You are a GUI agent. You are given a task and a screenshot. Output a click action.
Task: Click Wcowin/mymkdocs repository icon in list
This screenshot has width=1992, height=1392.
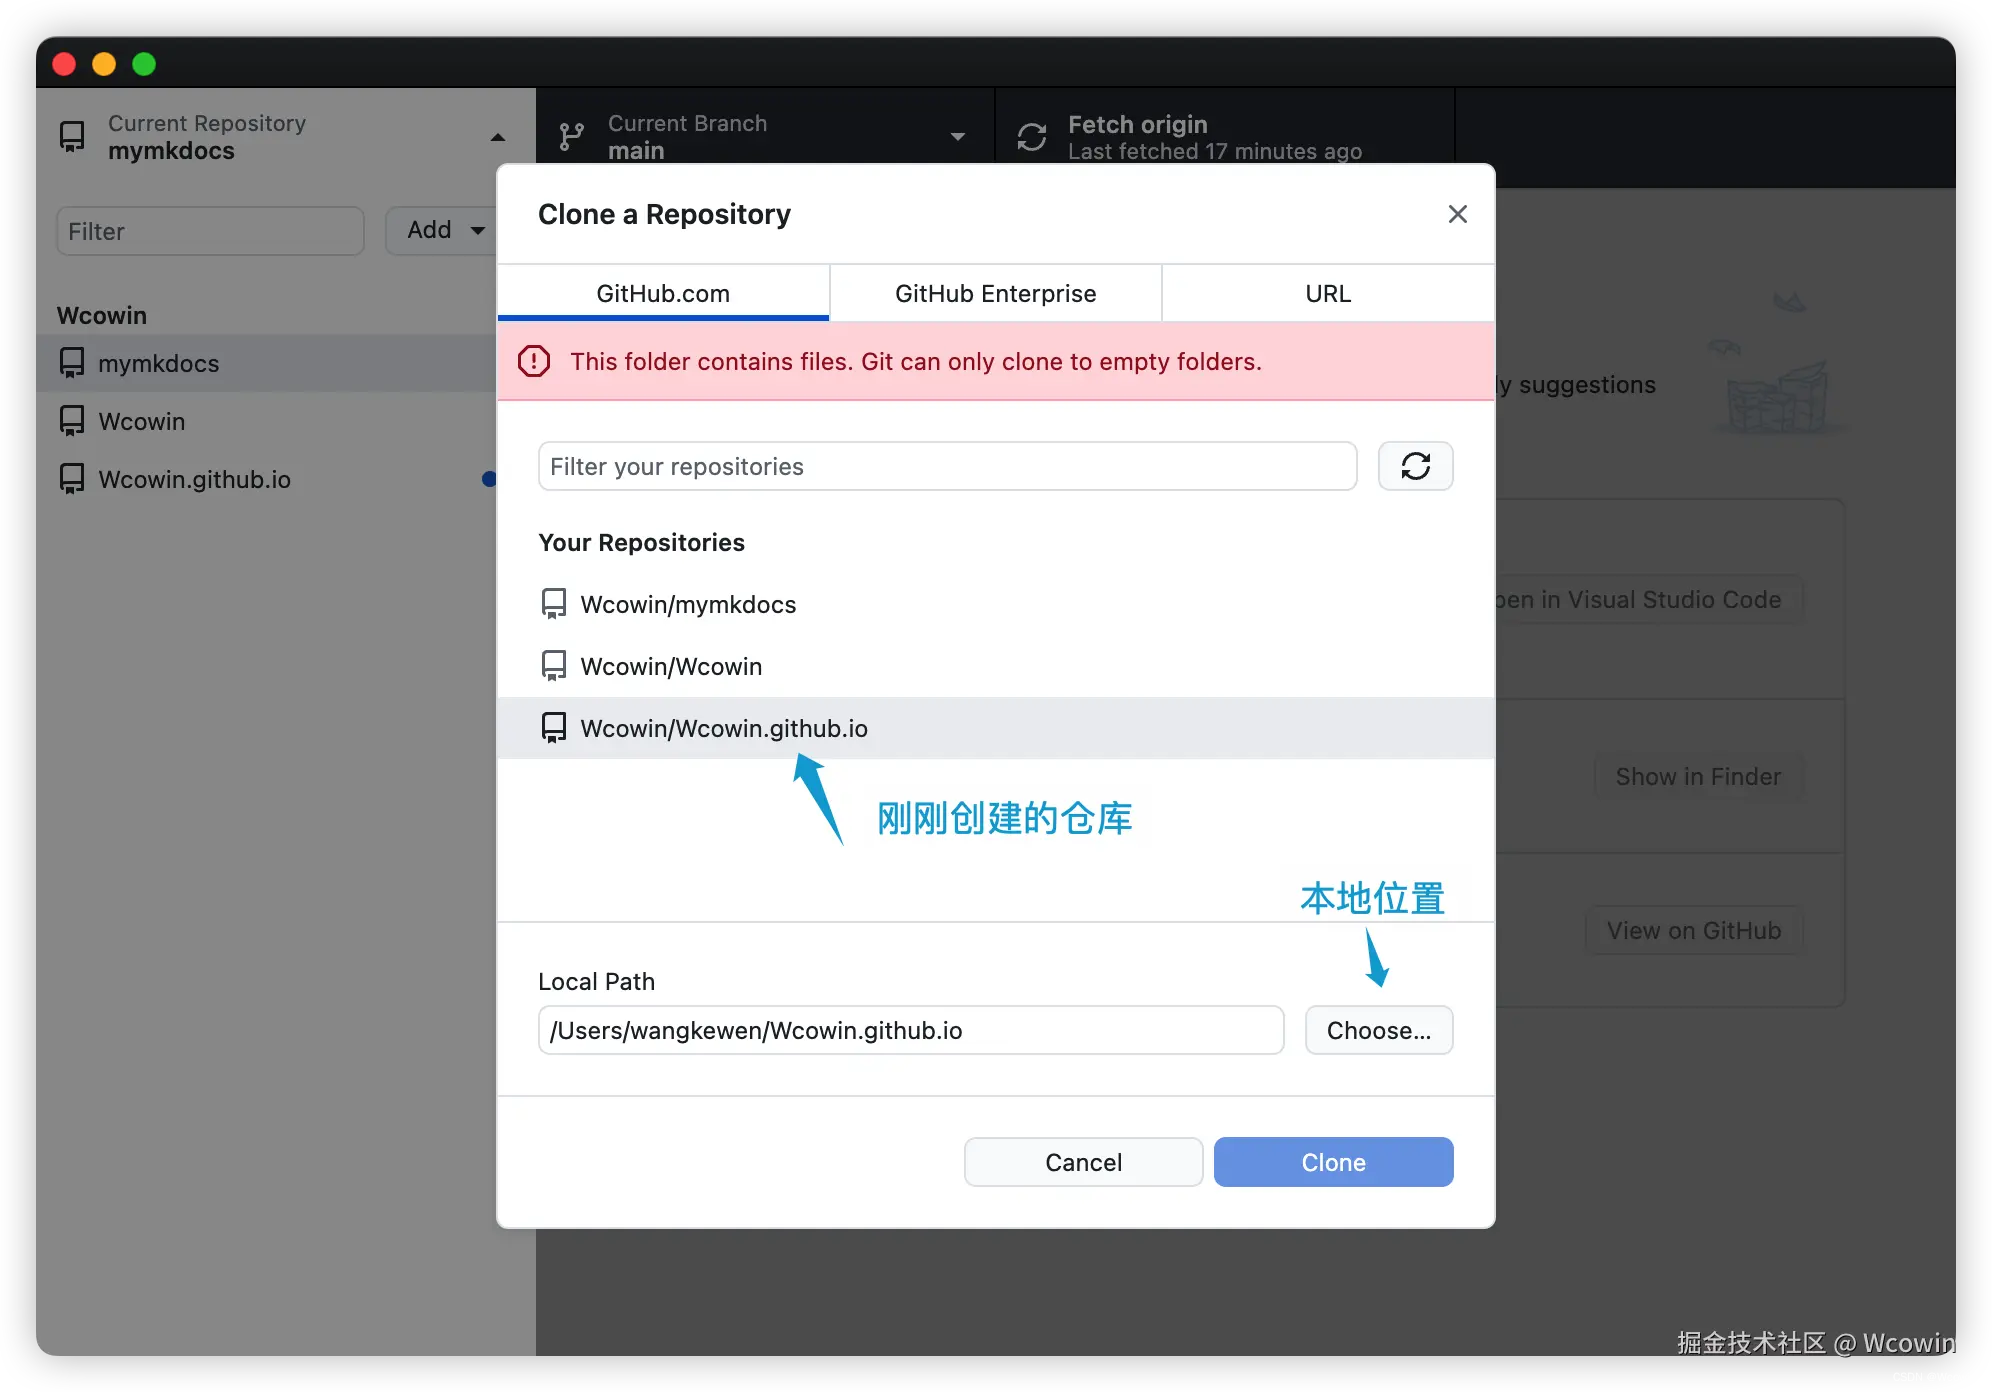coord(553,604)
